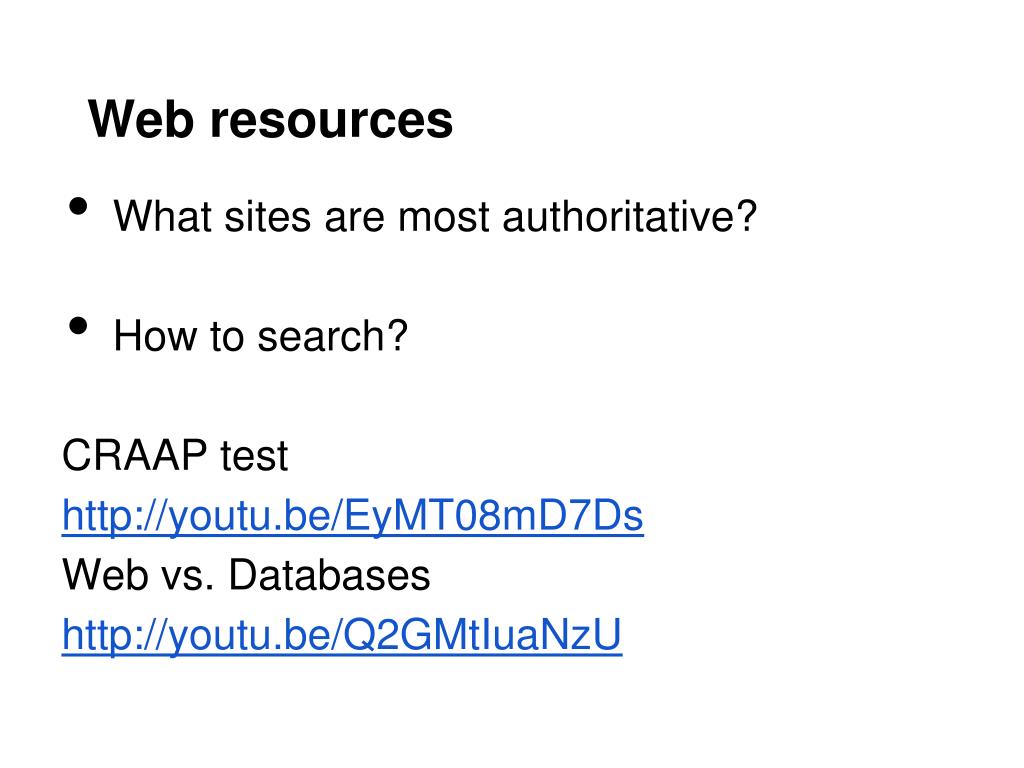The image size is (1024, 768).
Task: Click the word 'CRAAP' above the first link
Action: (135, 455)
